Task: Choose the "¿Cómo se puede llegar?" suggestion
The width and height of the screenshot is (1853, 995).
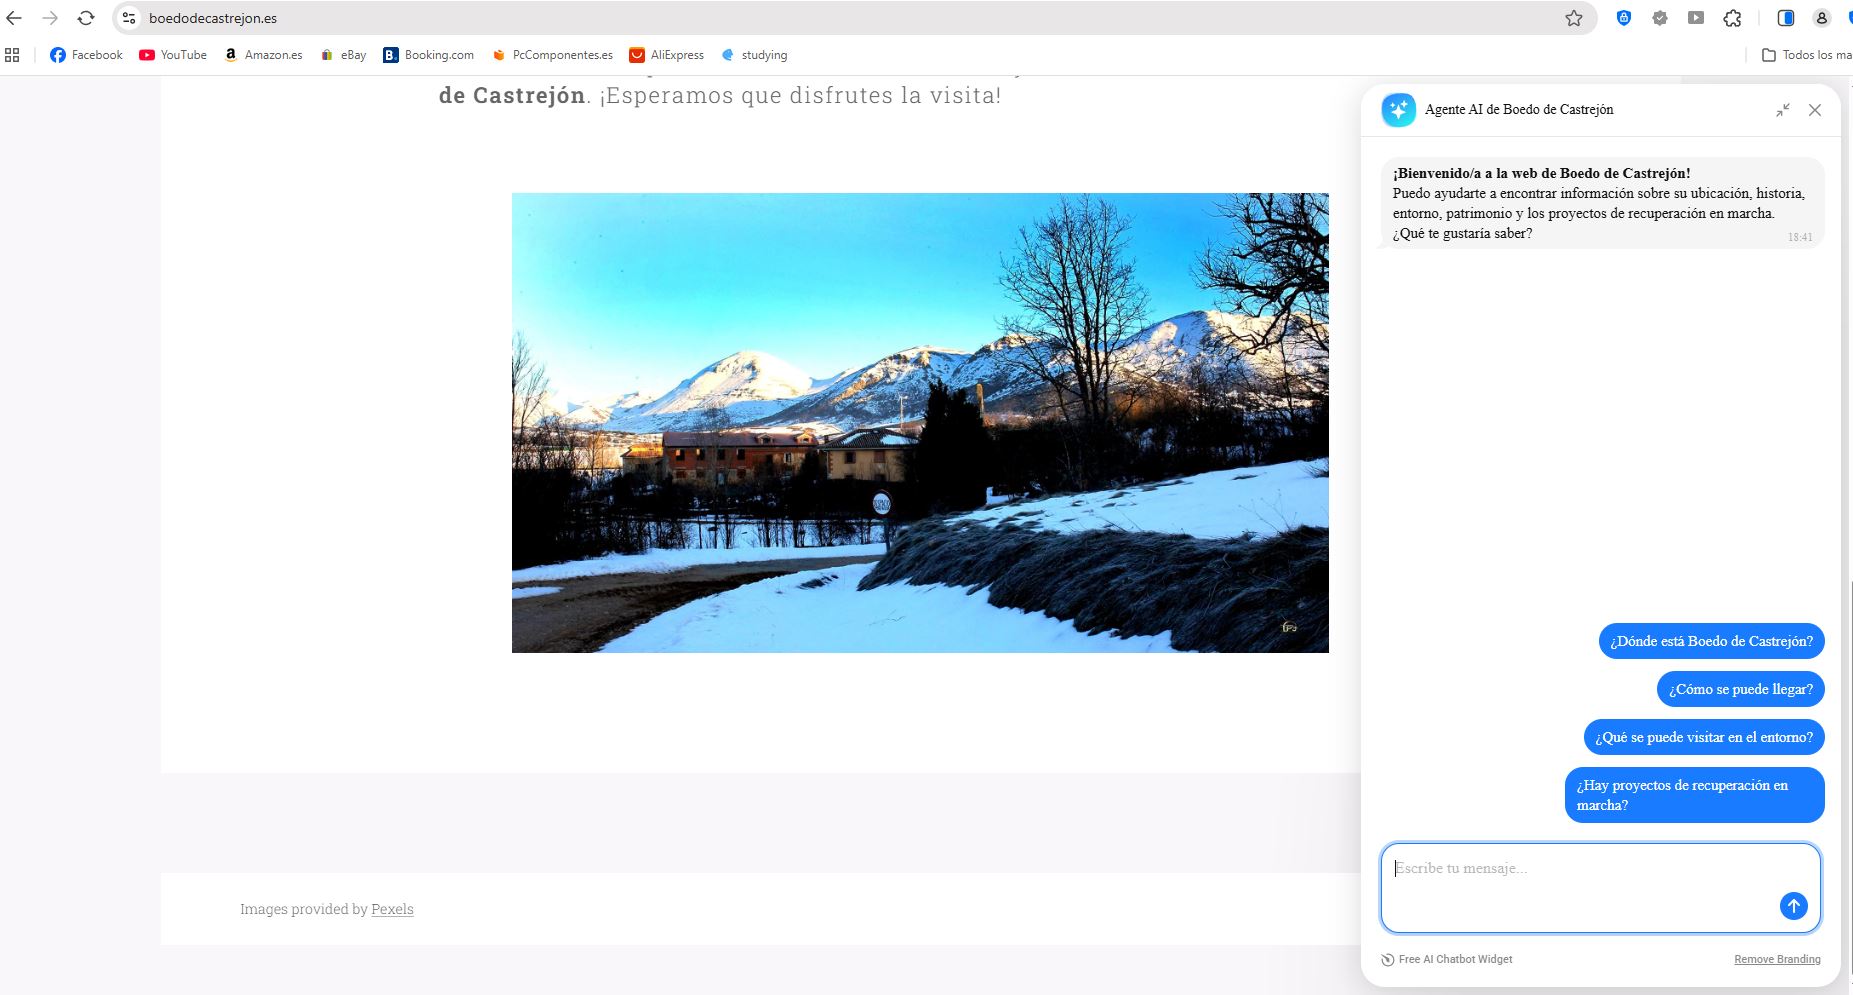Action: [x=1740, y=689]
